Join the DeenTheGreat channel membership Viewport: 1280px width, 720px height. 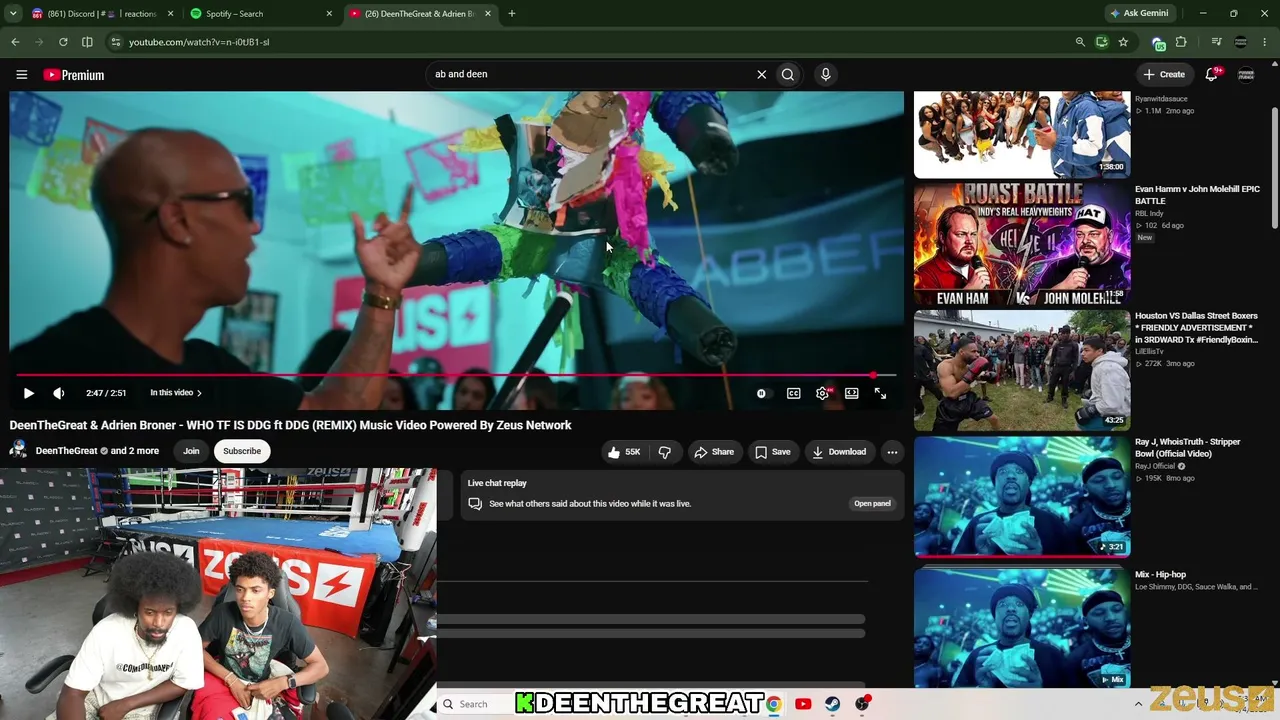(x=191, y=451)
